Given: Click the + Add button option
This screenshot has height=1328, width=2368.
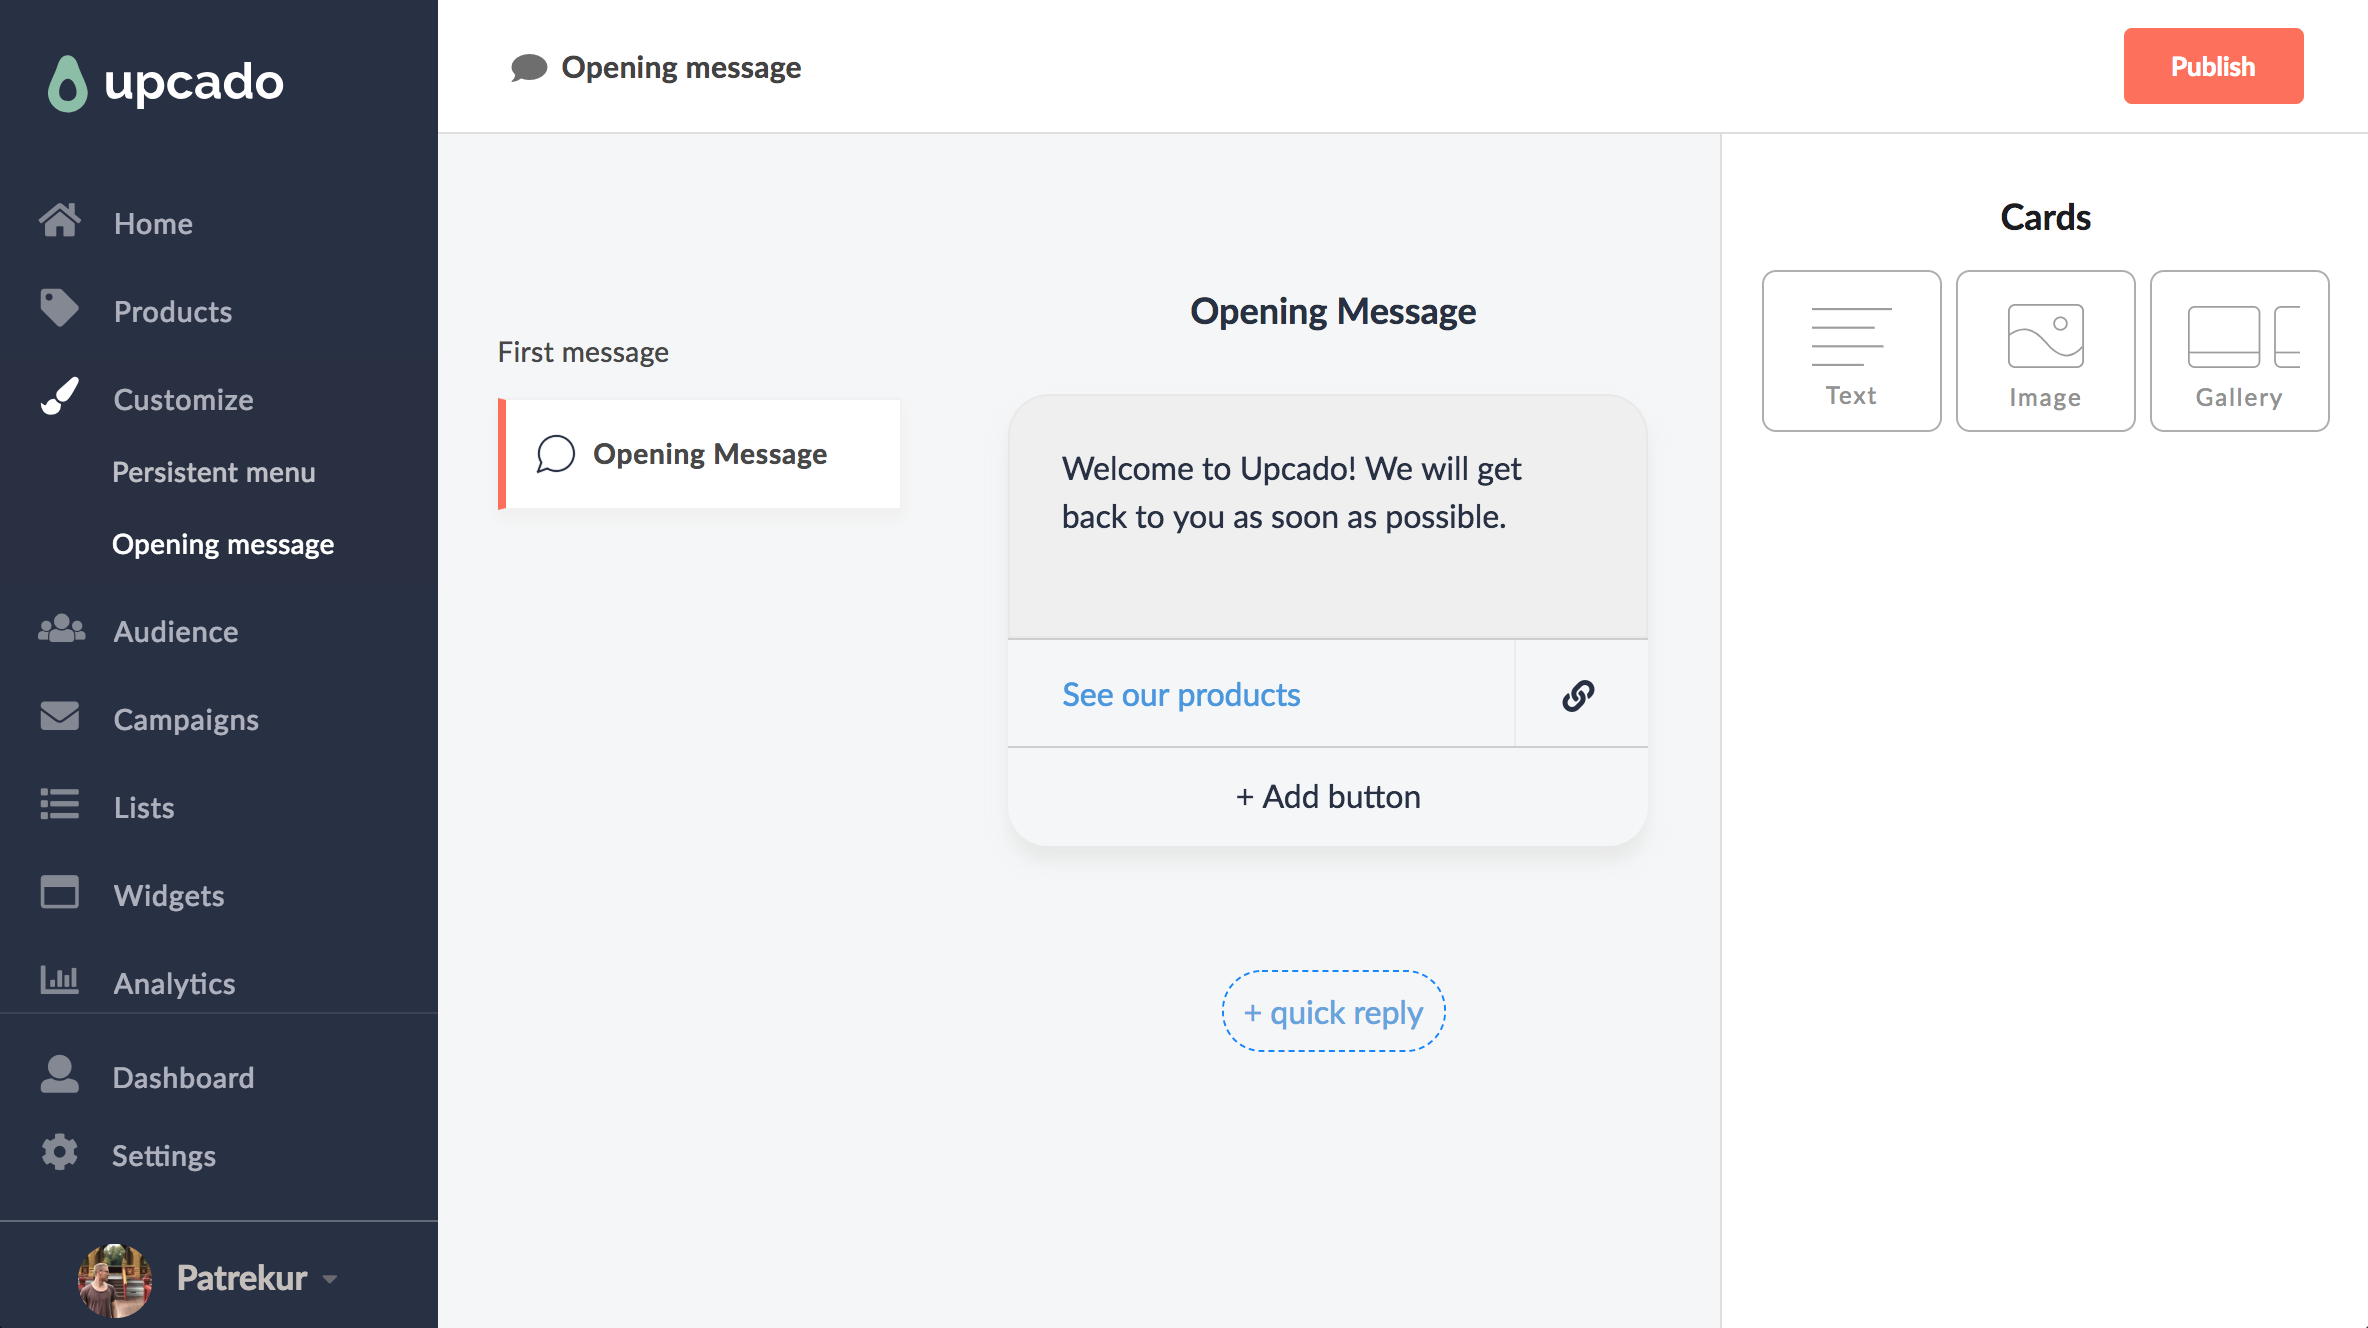Looking at the screenshot, I should [x=1328, y=797].
